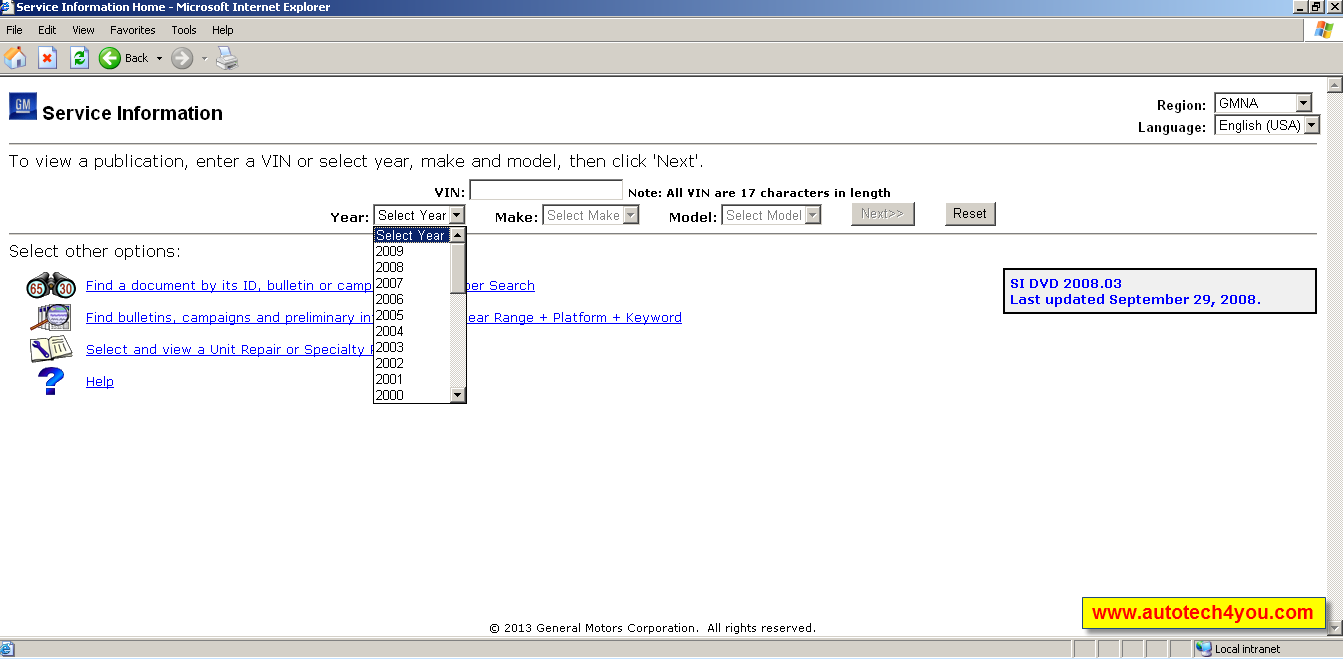The image size is (1343, 659).
Task: Click the blue question mark Help icon
Action: coord(50,381)
